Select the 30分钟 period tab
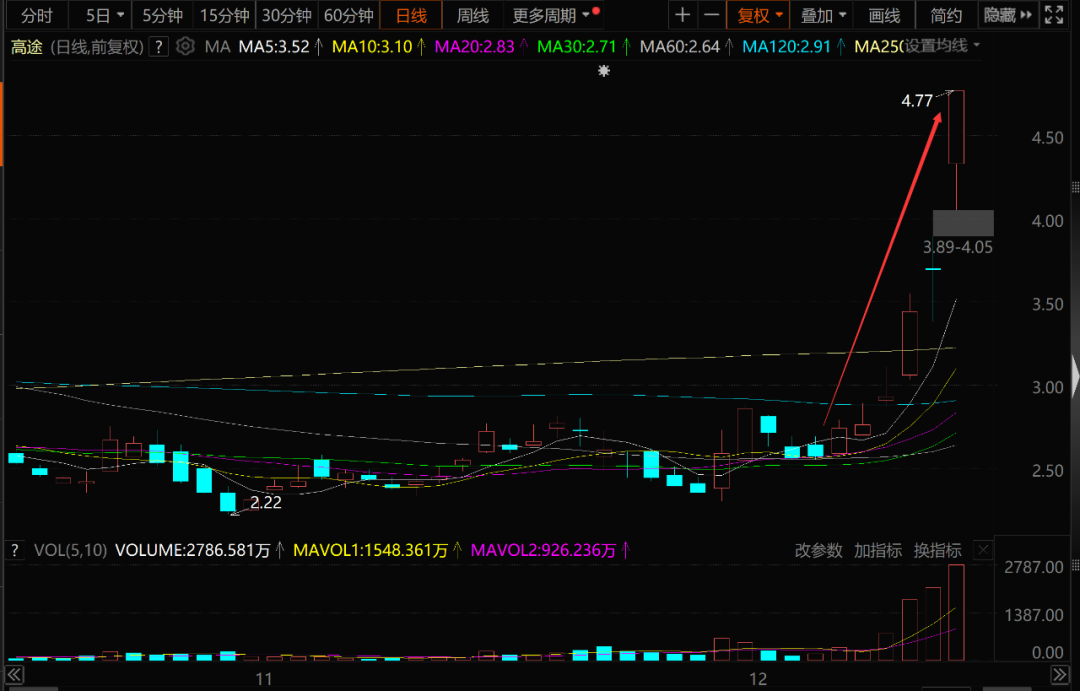Viewport: 1080px width, 691px height. 287,15
